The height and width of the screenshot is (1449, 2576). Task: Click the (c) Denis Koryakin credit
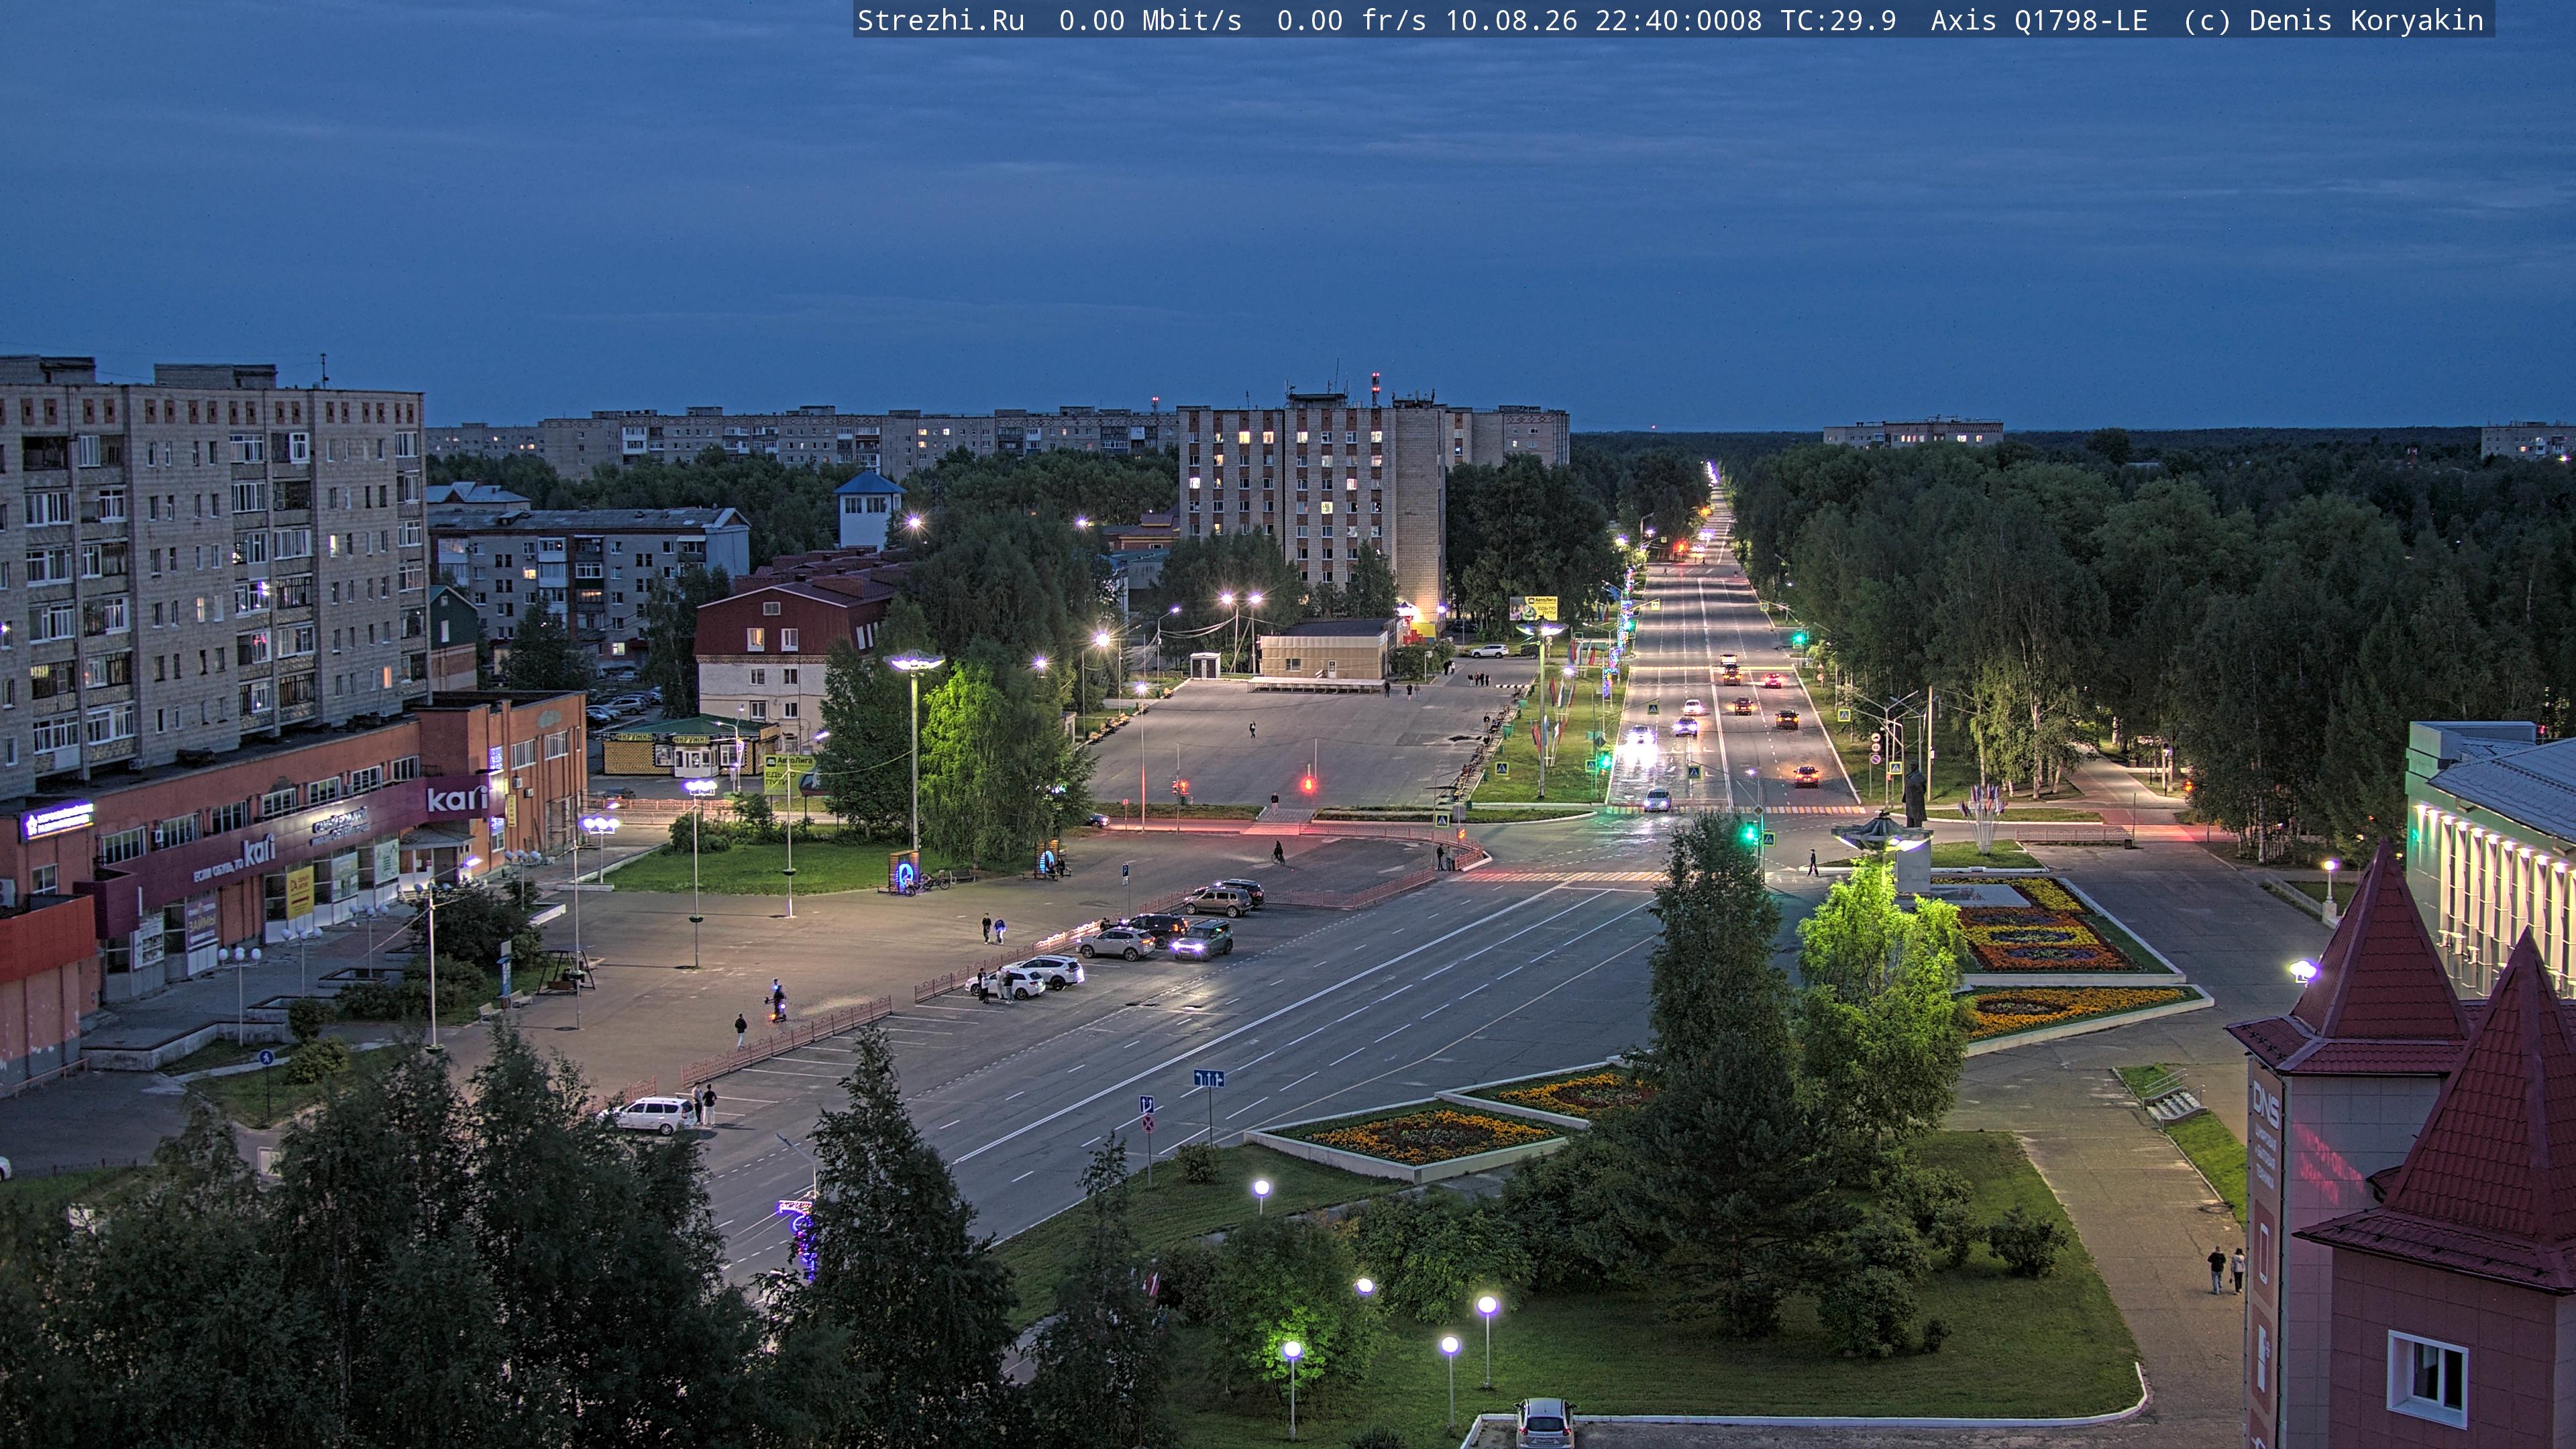click(x=2333, y=21)
